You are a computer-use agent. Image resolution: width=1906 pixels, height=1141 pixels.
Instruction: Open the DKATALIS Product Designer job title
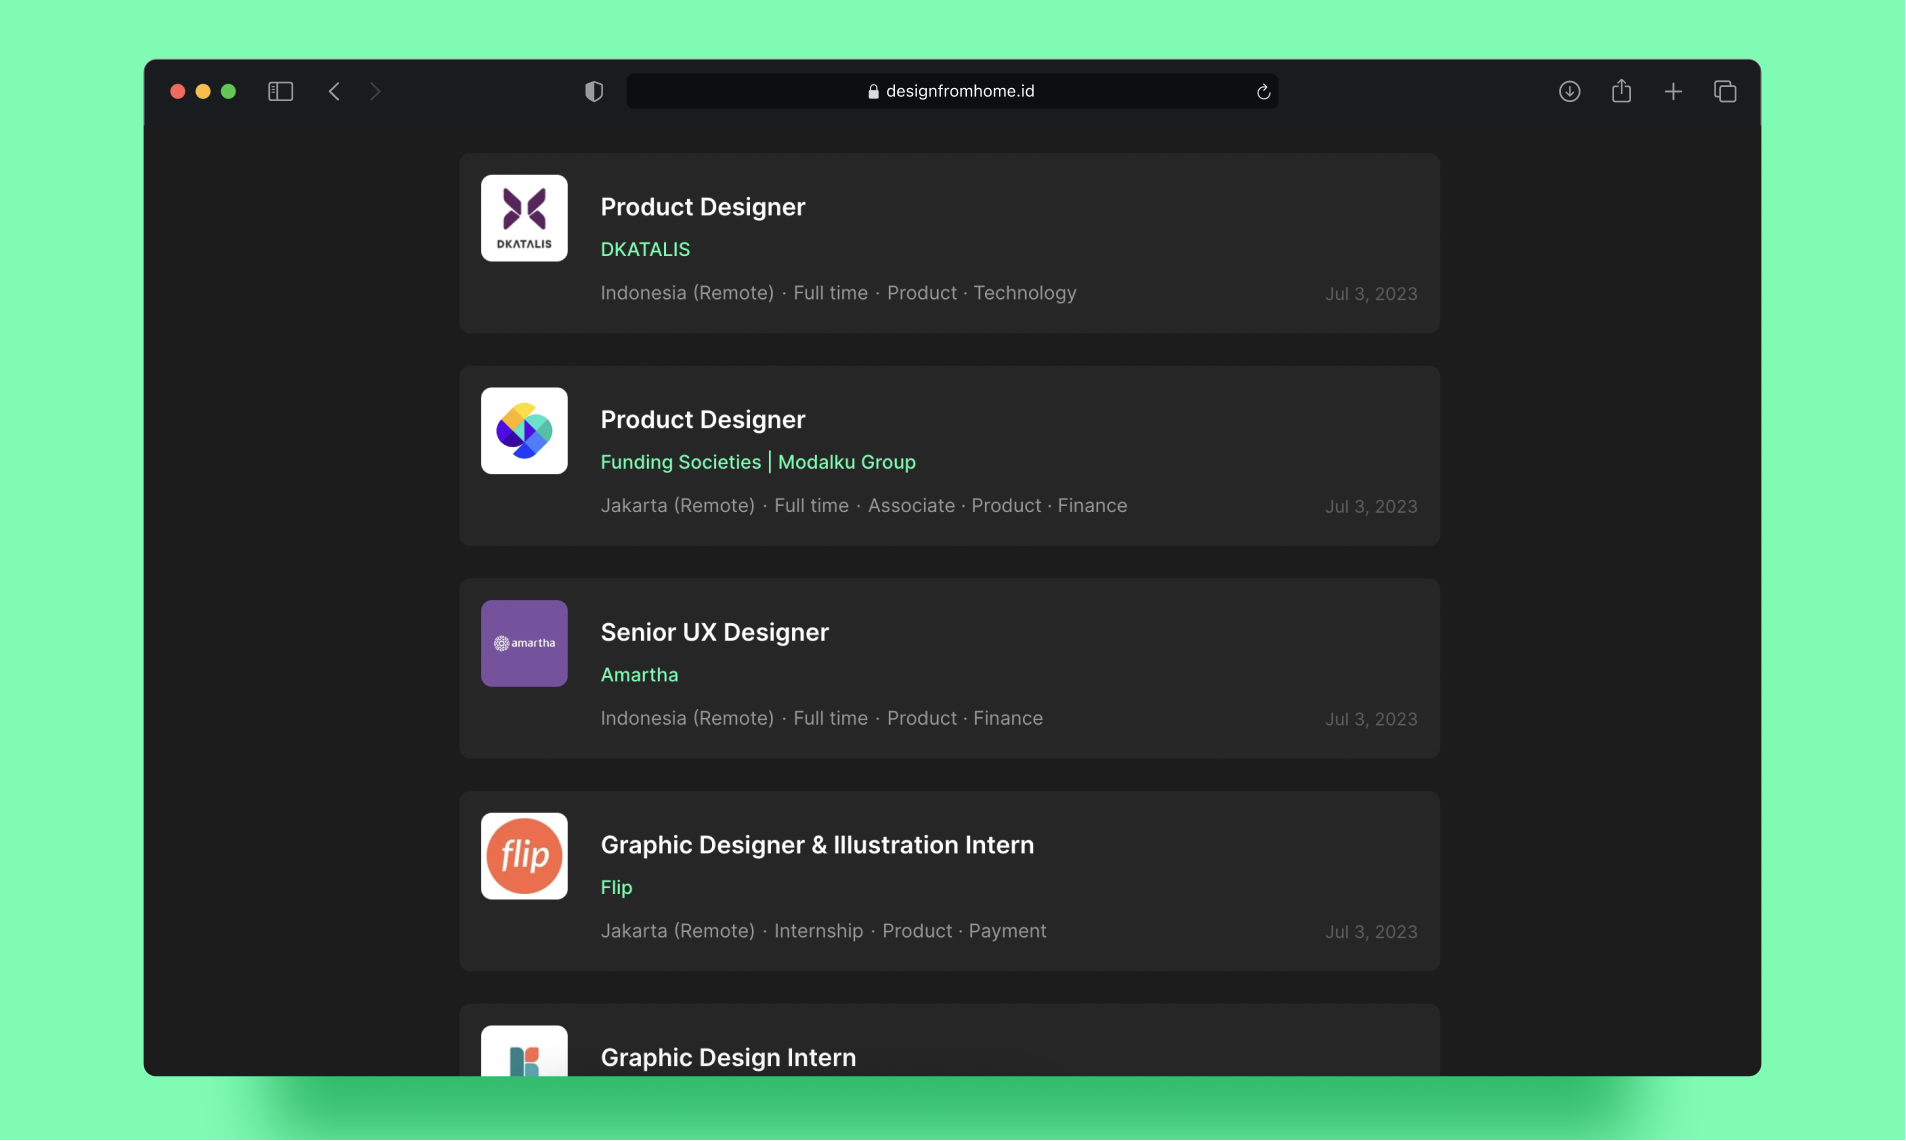click(703, 207)
